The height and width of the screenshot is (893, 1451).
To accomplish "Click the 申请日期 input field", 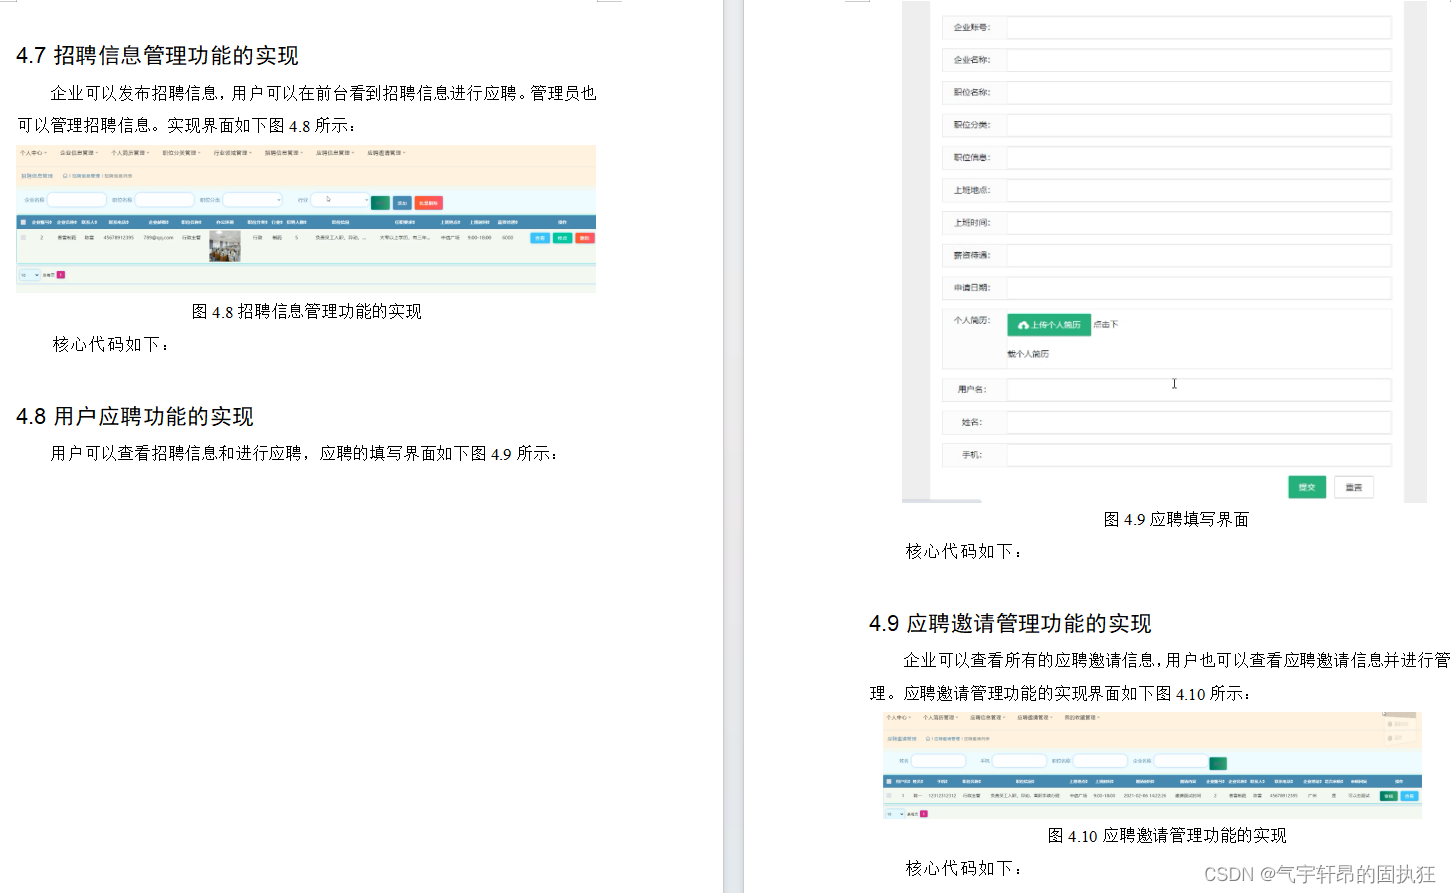I will click(1199, 287).
